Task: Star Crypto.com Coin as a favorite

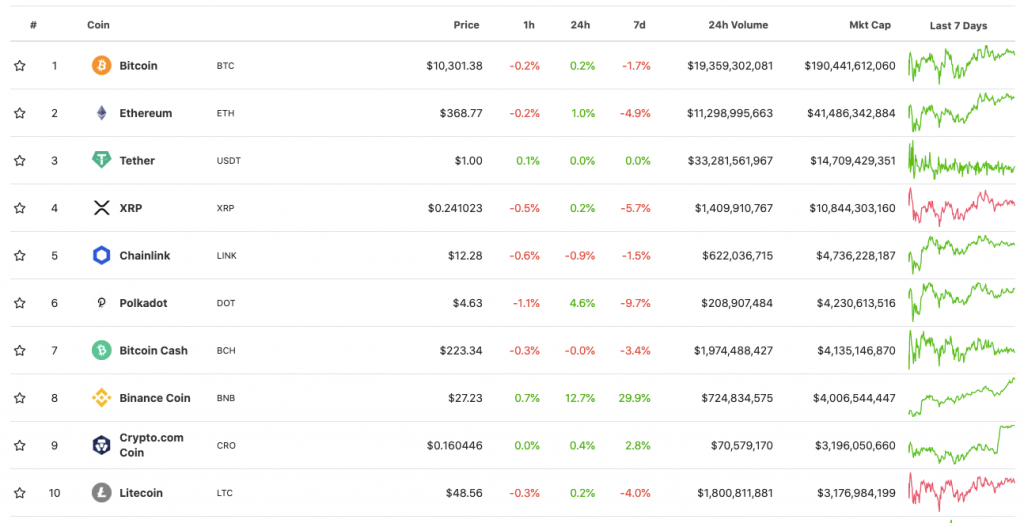Action: (20, 445)
